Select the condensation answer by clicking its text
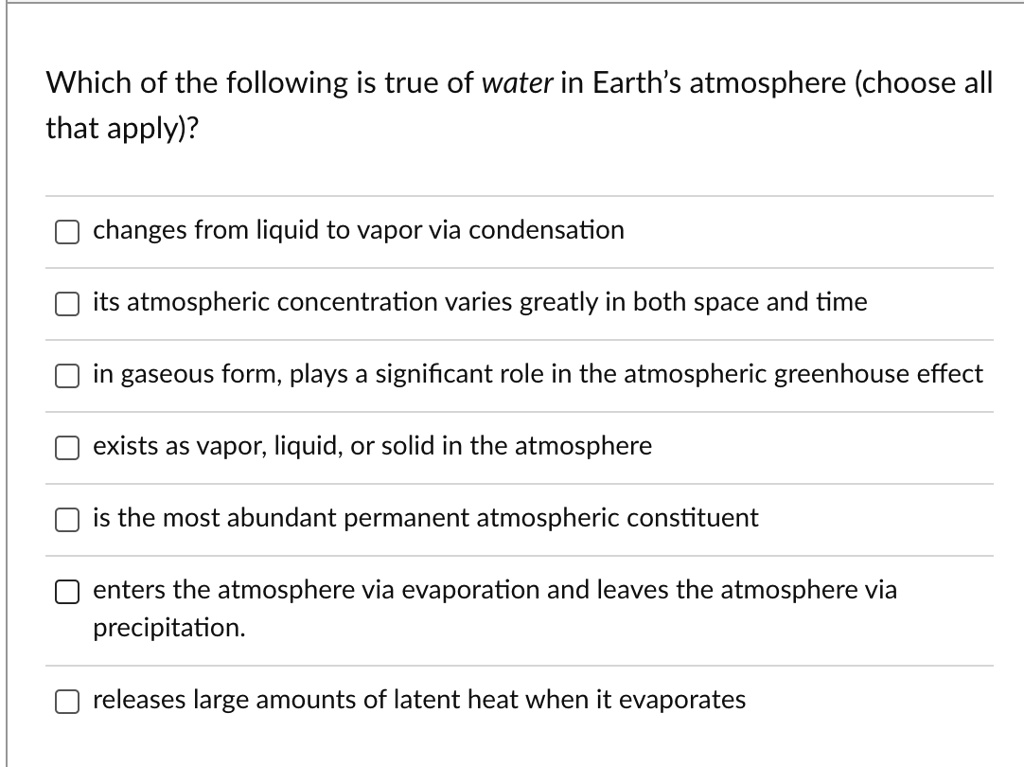Screen dimensions: 1024x767 tap(358, 230)
